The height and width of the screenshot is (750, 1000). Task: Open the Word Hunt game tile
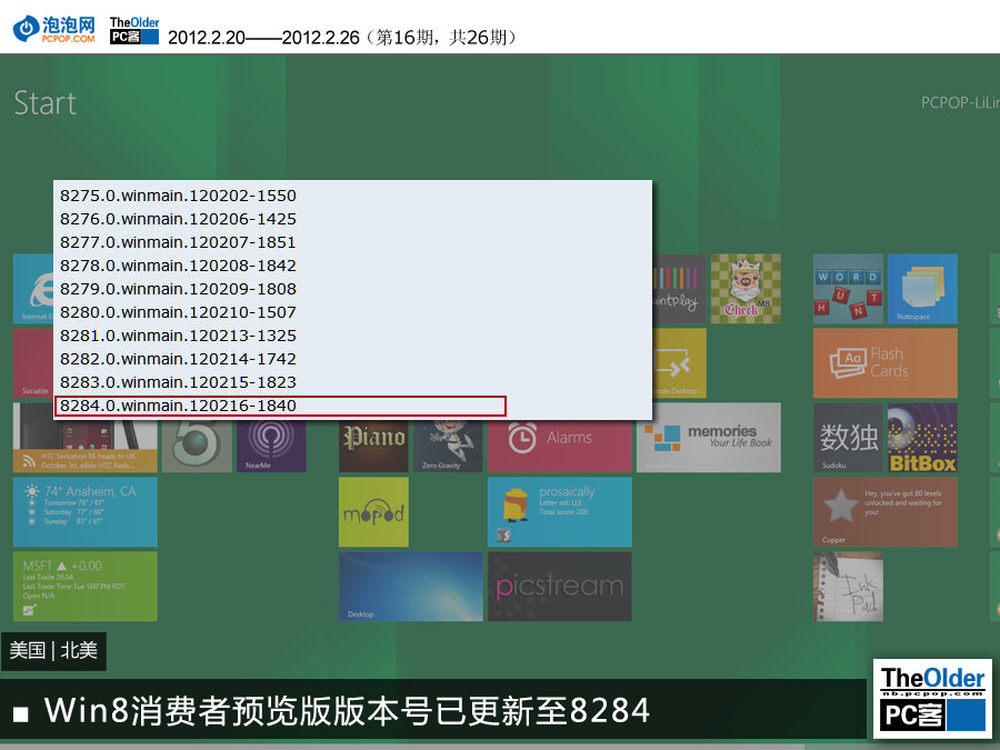pyautogui.click(x=848, y=288)
